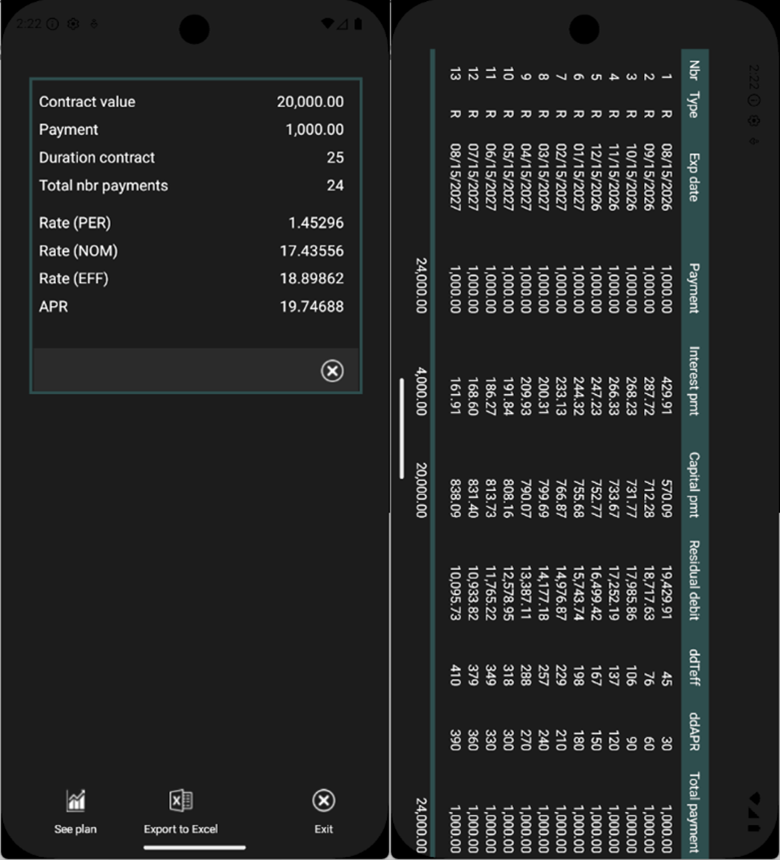This screenshot has width=780, height=860.
Task: Select Total nbr payments value 24
Action: [x=335, y=185]
